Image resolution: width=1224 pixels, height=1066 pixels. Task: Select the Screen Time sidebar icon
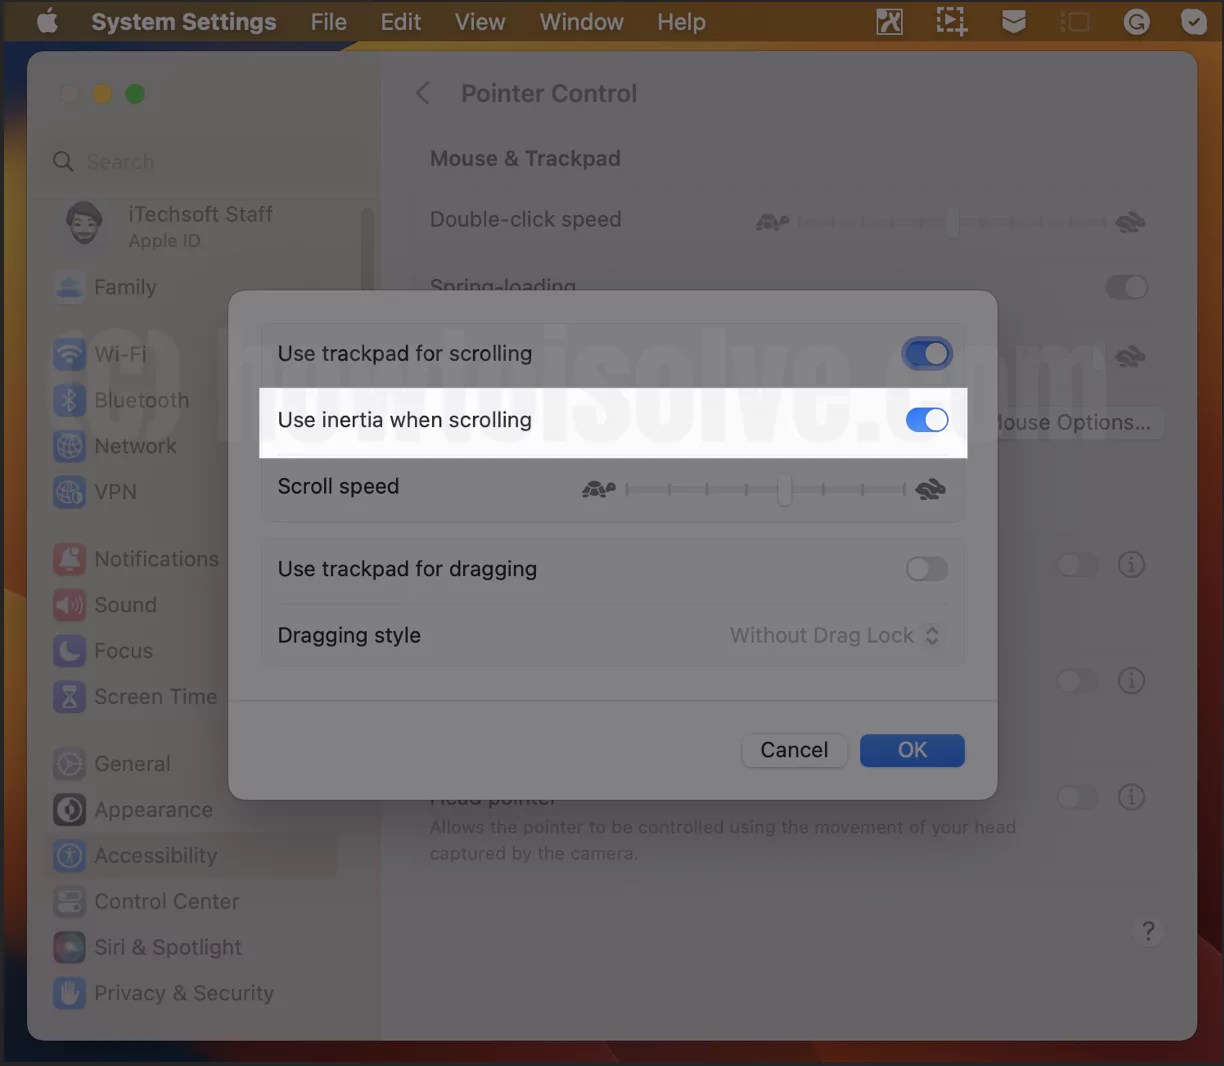pos(155,697)
